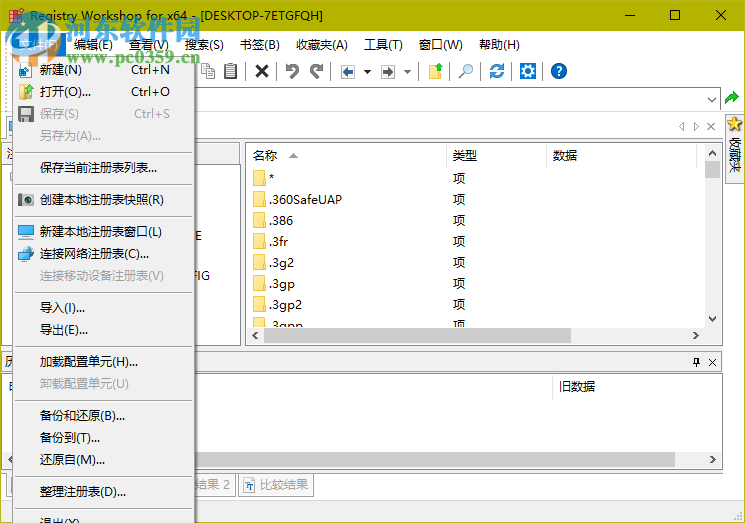Choose 备份到(T)... entry
745x523 pixels.
[x=104, y=438]
